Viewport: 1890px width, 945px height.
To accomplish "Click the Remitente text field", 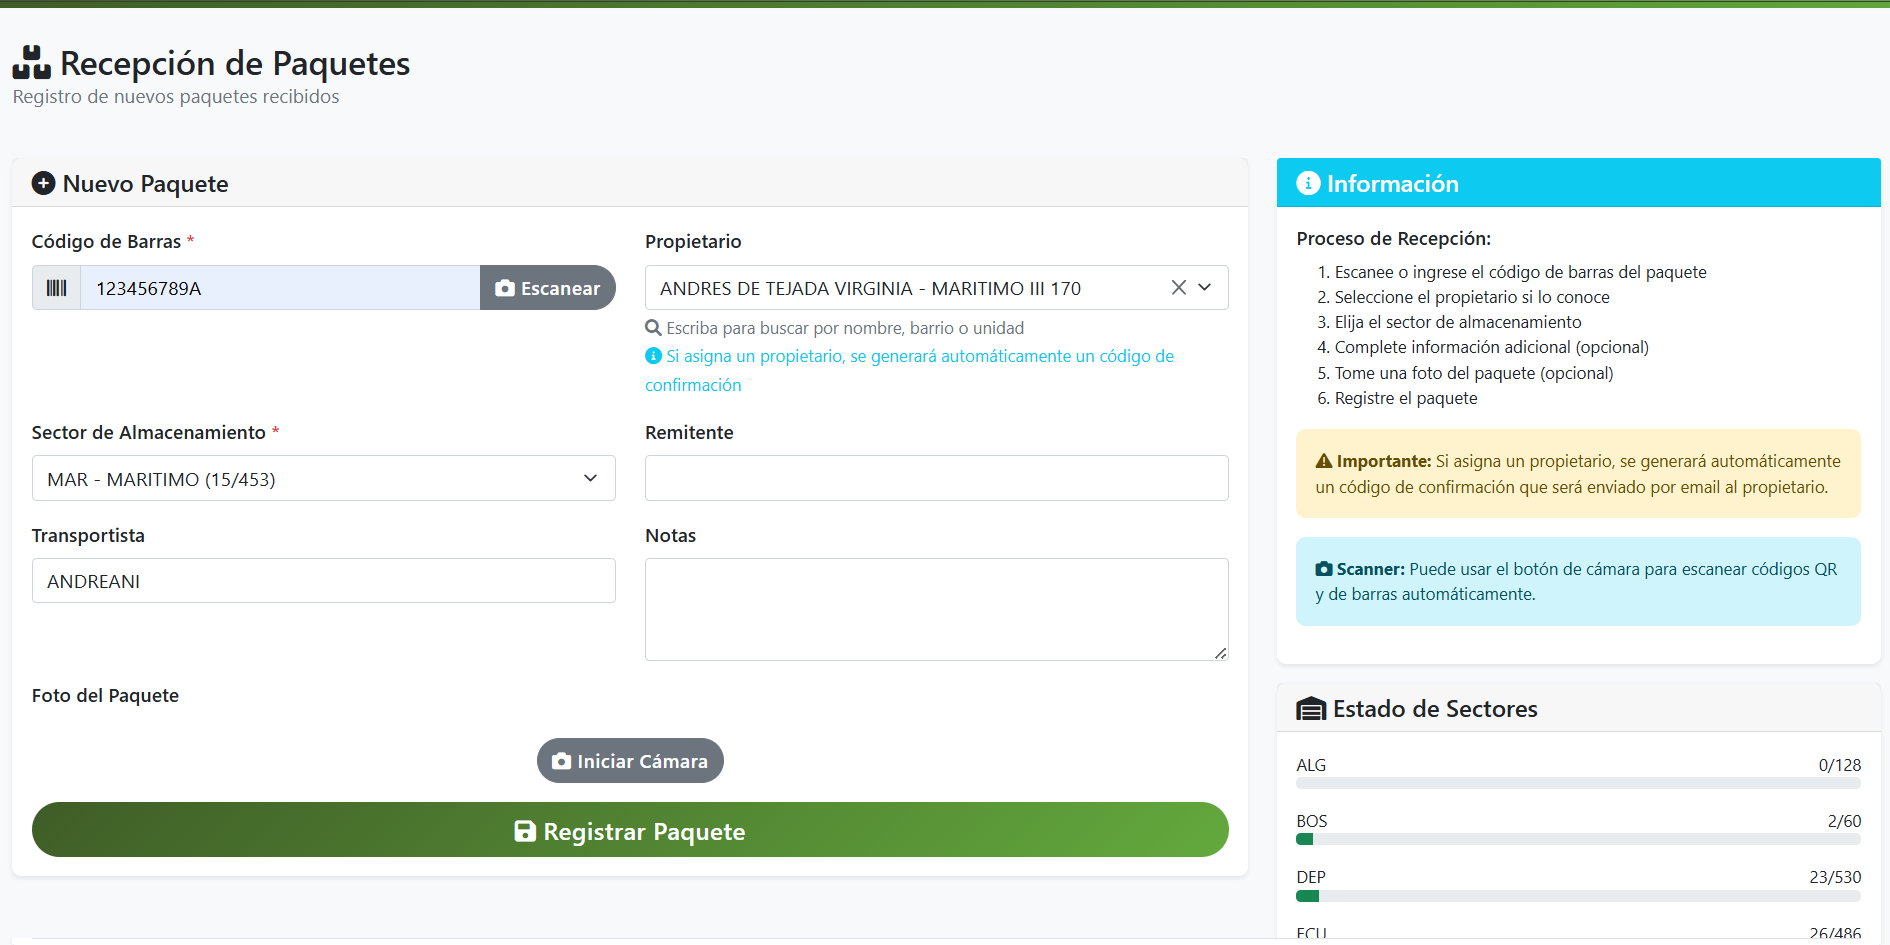I will pos(937,478).
